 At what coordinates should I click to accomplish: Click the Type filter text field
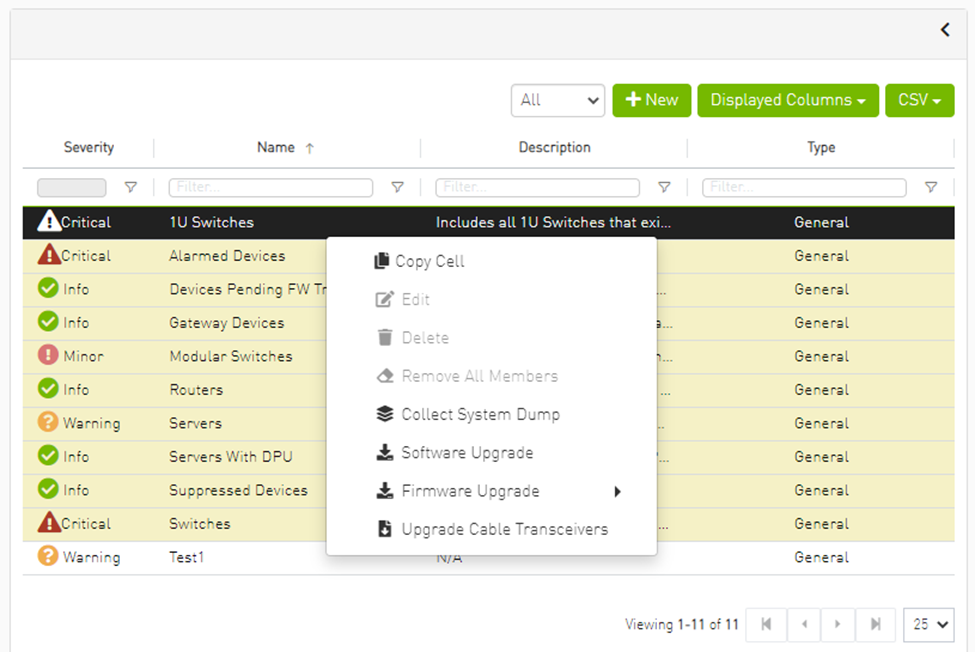[804, 187]
